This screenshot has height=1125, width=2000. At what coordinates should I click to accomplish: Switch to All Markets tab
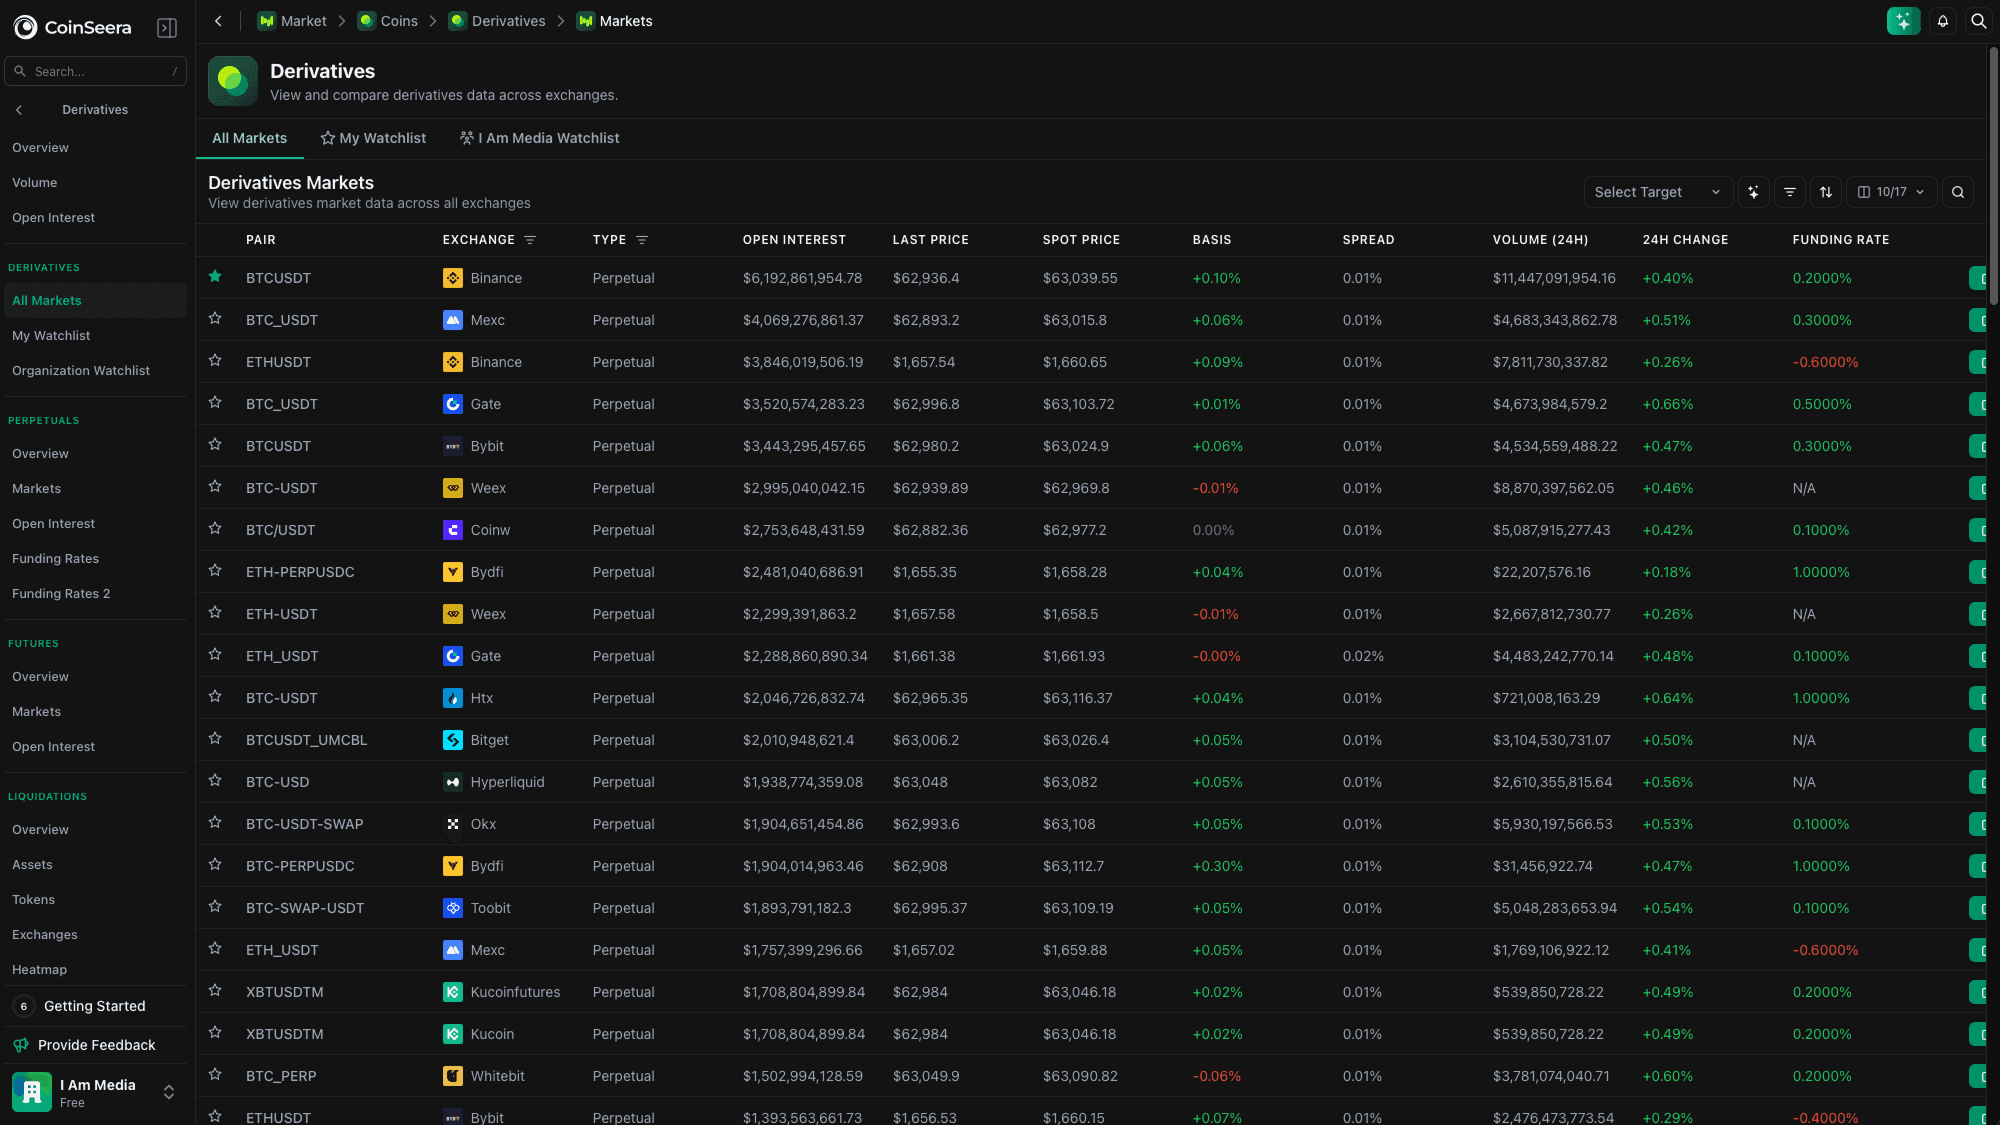[x=249, y=138]
